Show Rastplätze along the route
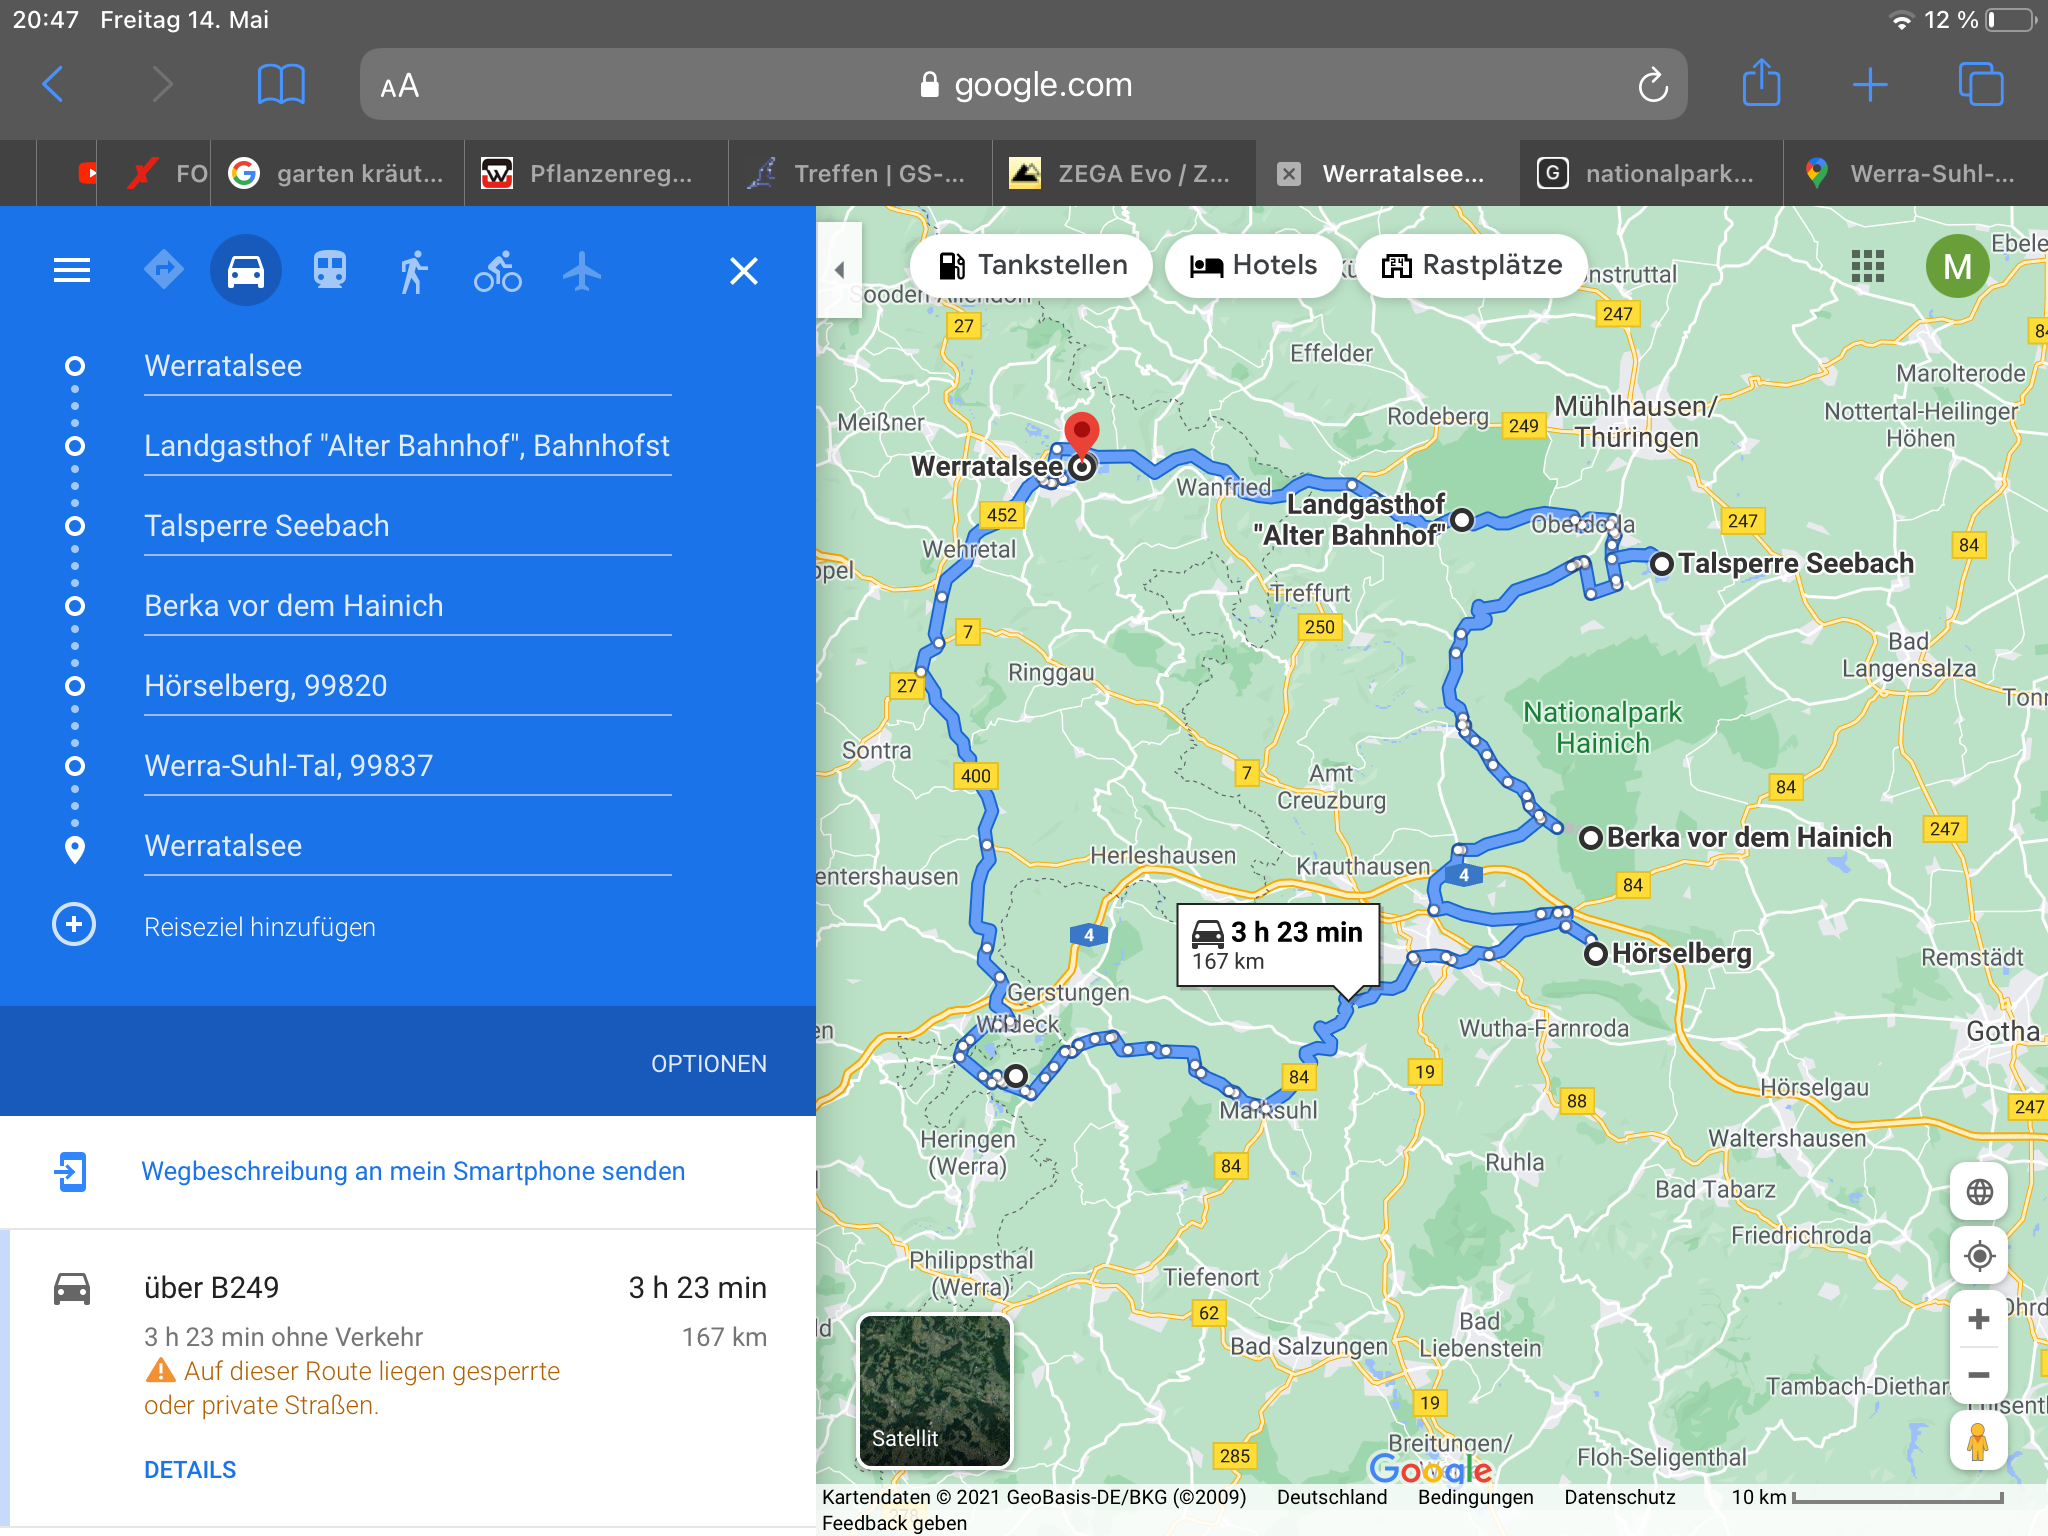 pos(1471,265)
